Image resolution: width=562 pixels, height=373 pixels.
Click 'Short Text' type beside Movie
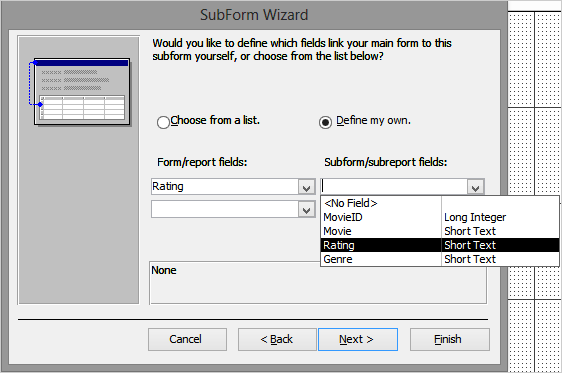470,231
